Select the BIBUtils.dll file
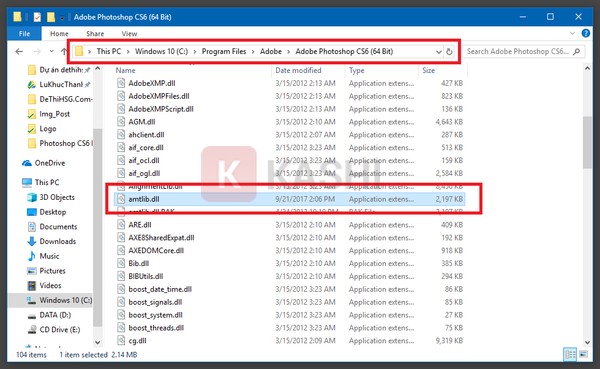Viewport: 600px width, 369px height. tap(145, 276)
